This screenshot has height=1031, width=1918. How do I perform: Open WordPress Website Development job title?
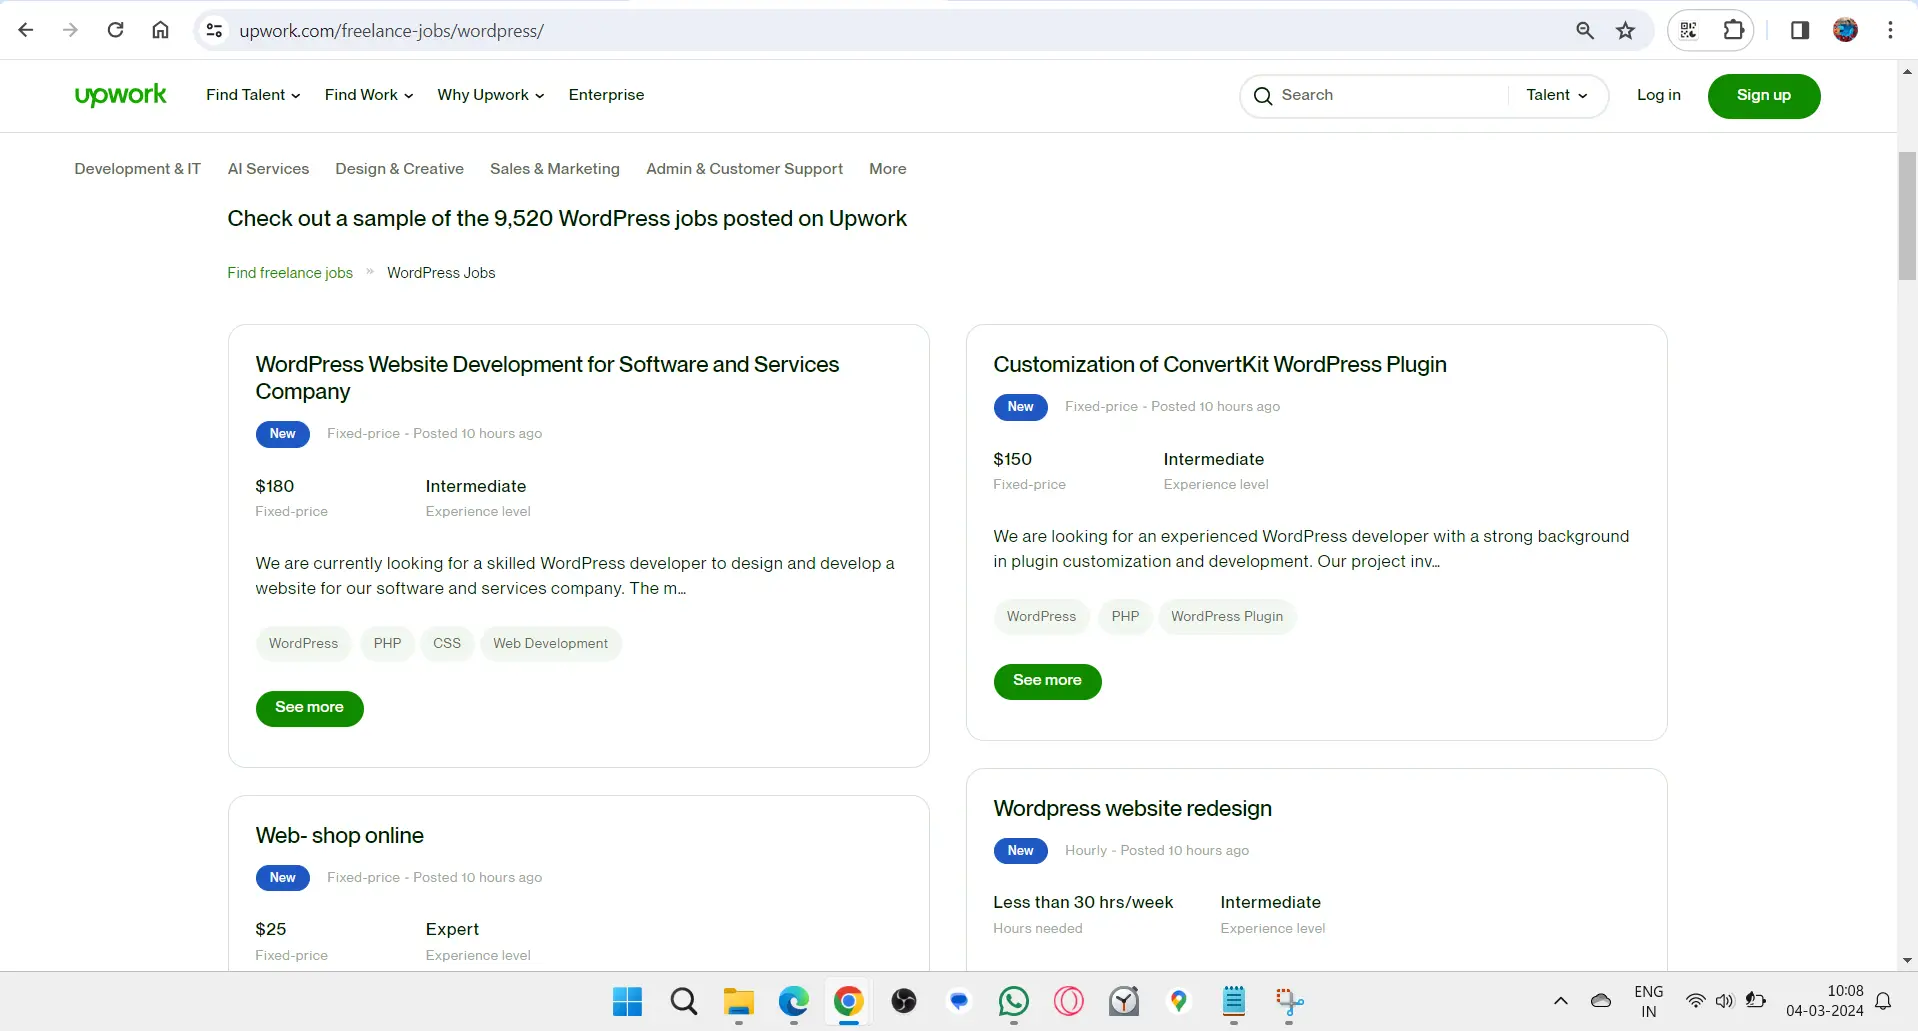click(547, 378)
